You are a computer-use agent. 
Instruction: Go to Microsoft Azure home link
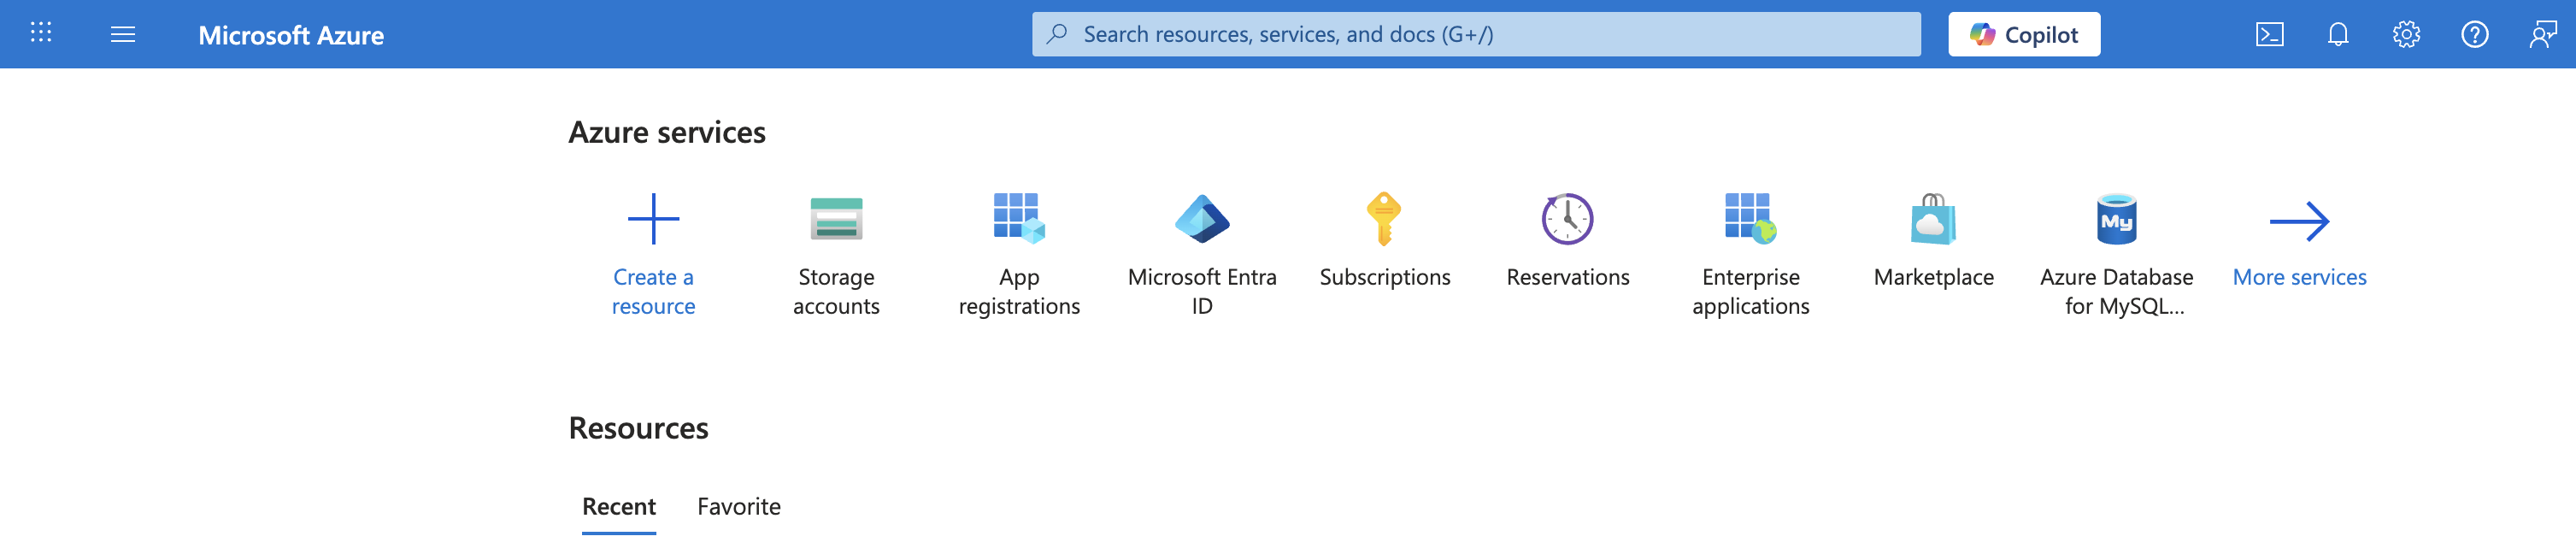291,35
